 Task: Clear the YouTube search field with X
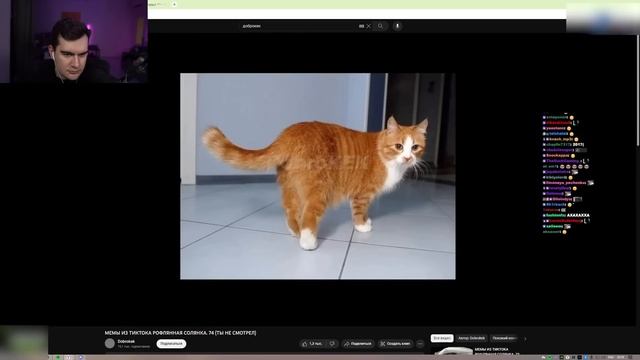369,26
